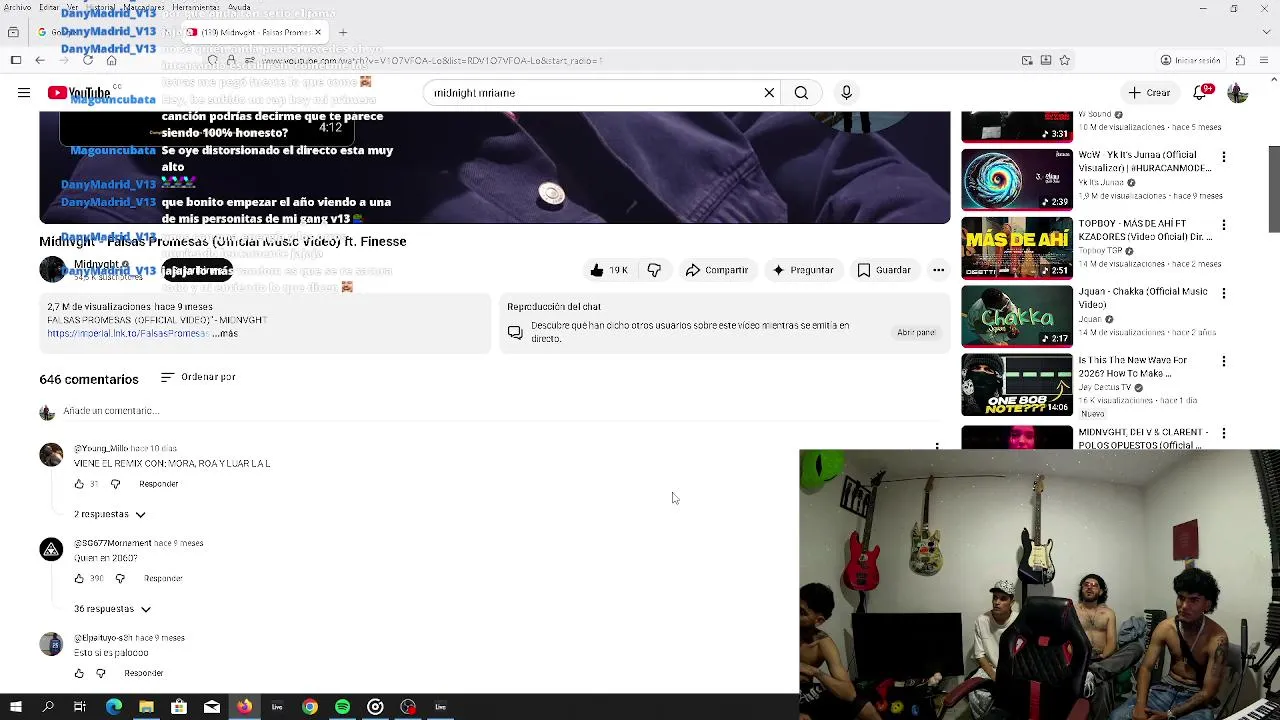
Task: Save video with Guardar
Action: tap(884, 270)
